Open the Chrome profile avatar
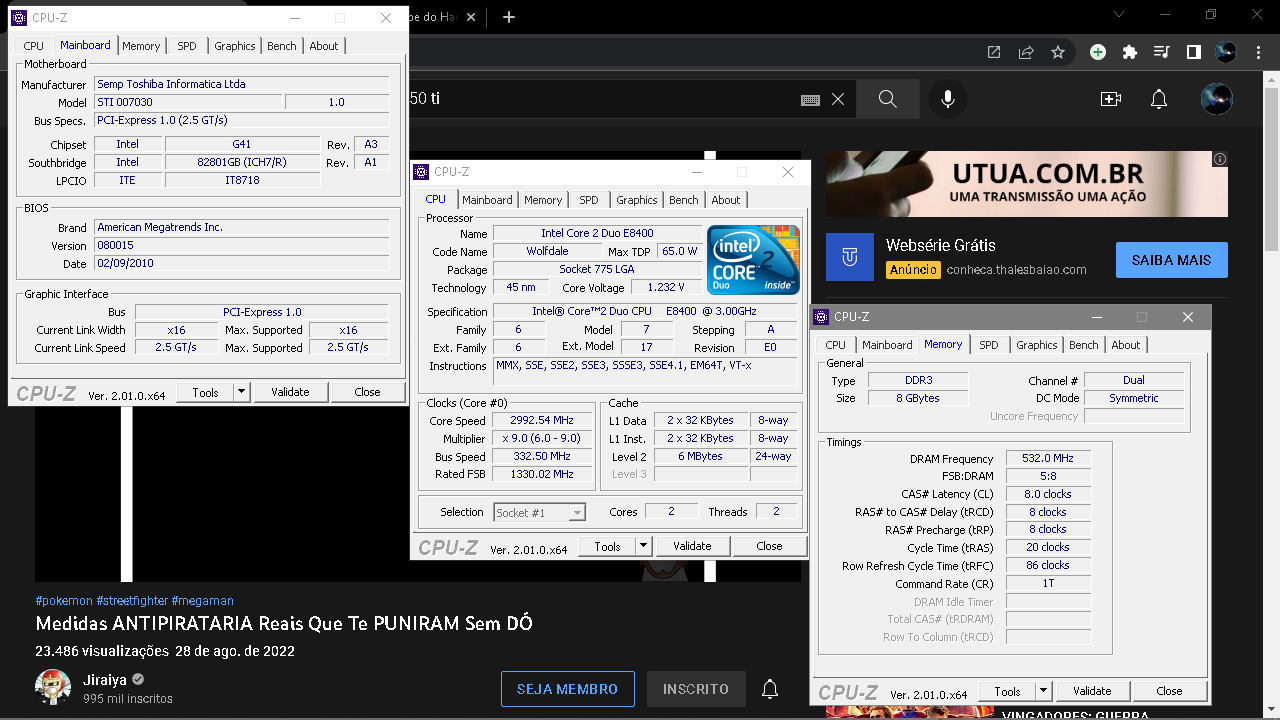1280x720 pixels. pyautogui.click(x=1226, y=52)
